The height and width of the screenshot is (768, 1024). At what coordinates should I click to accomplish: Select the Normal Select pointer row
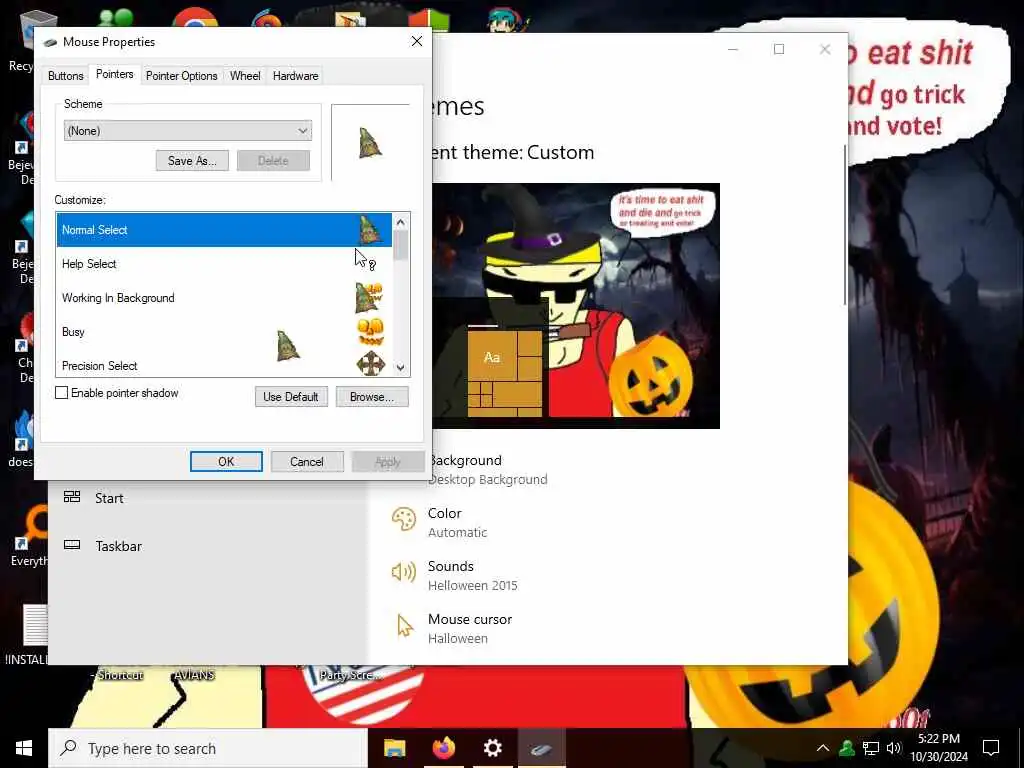(x=223, y=230)
